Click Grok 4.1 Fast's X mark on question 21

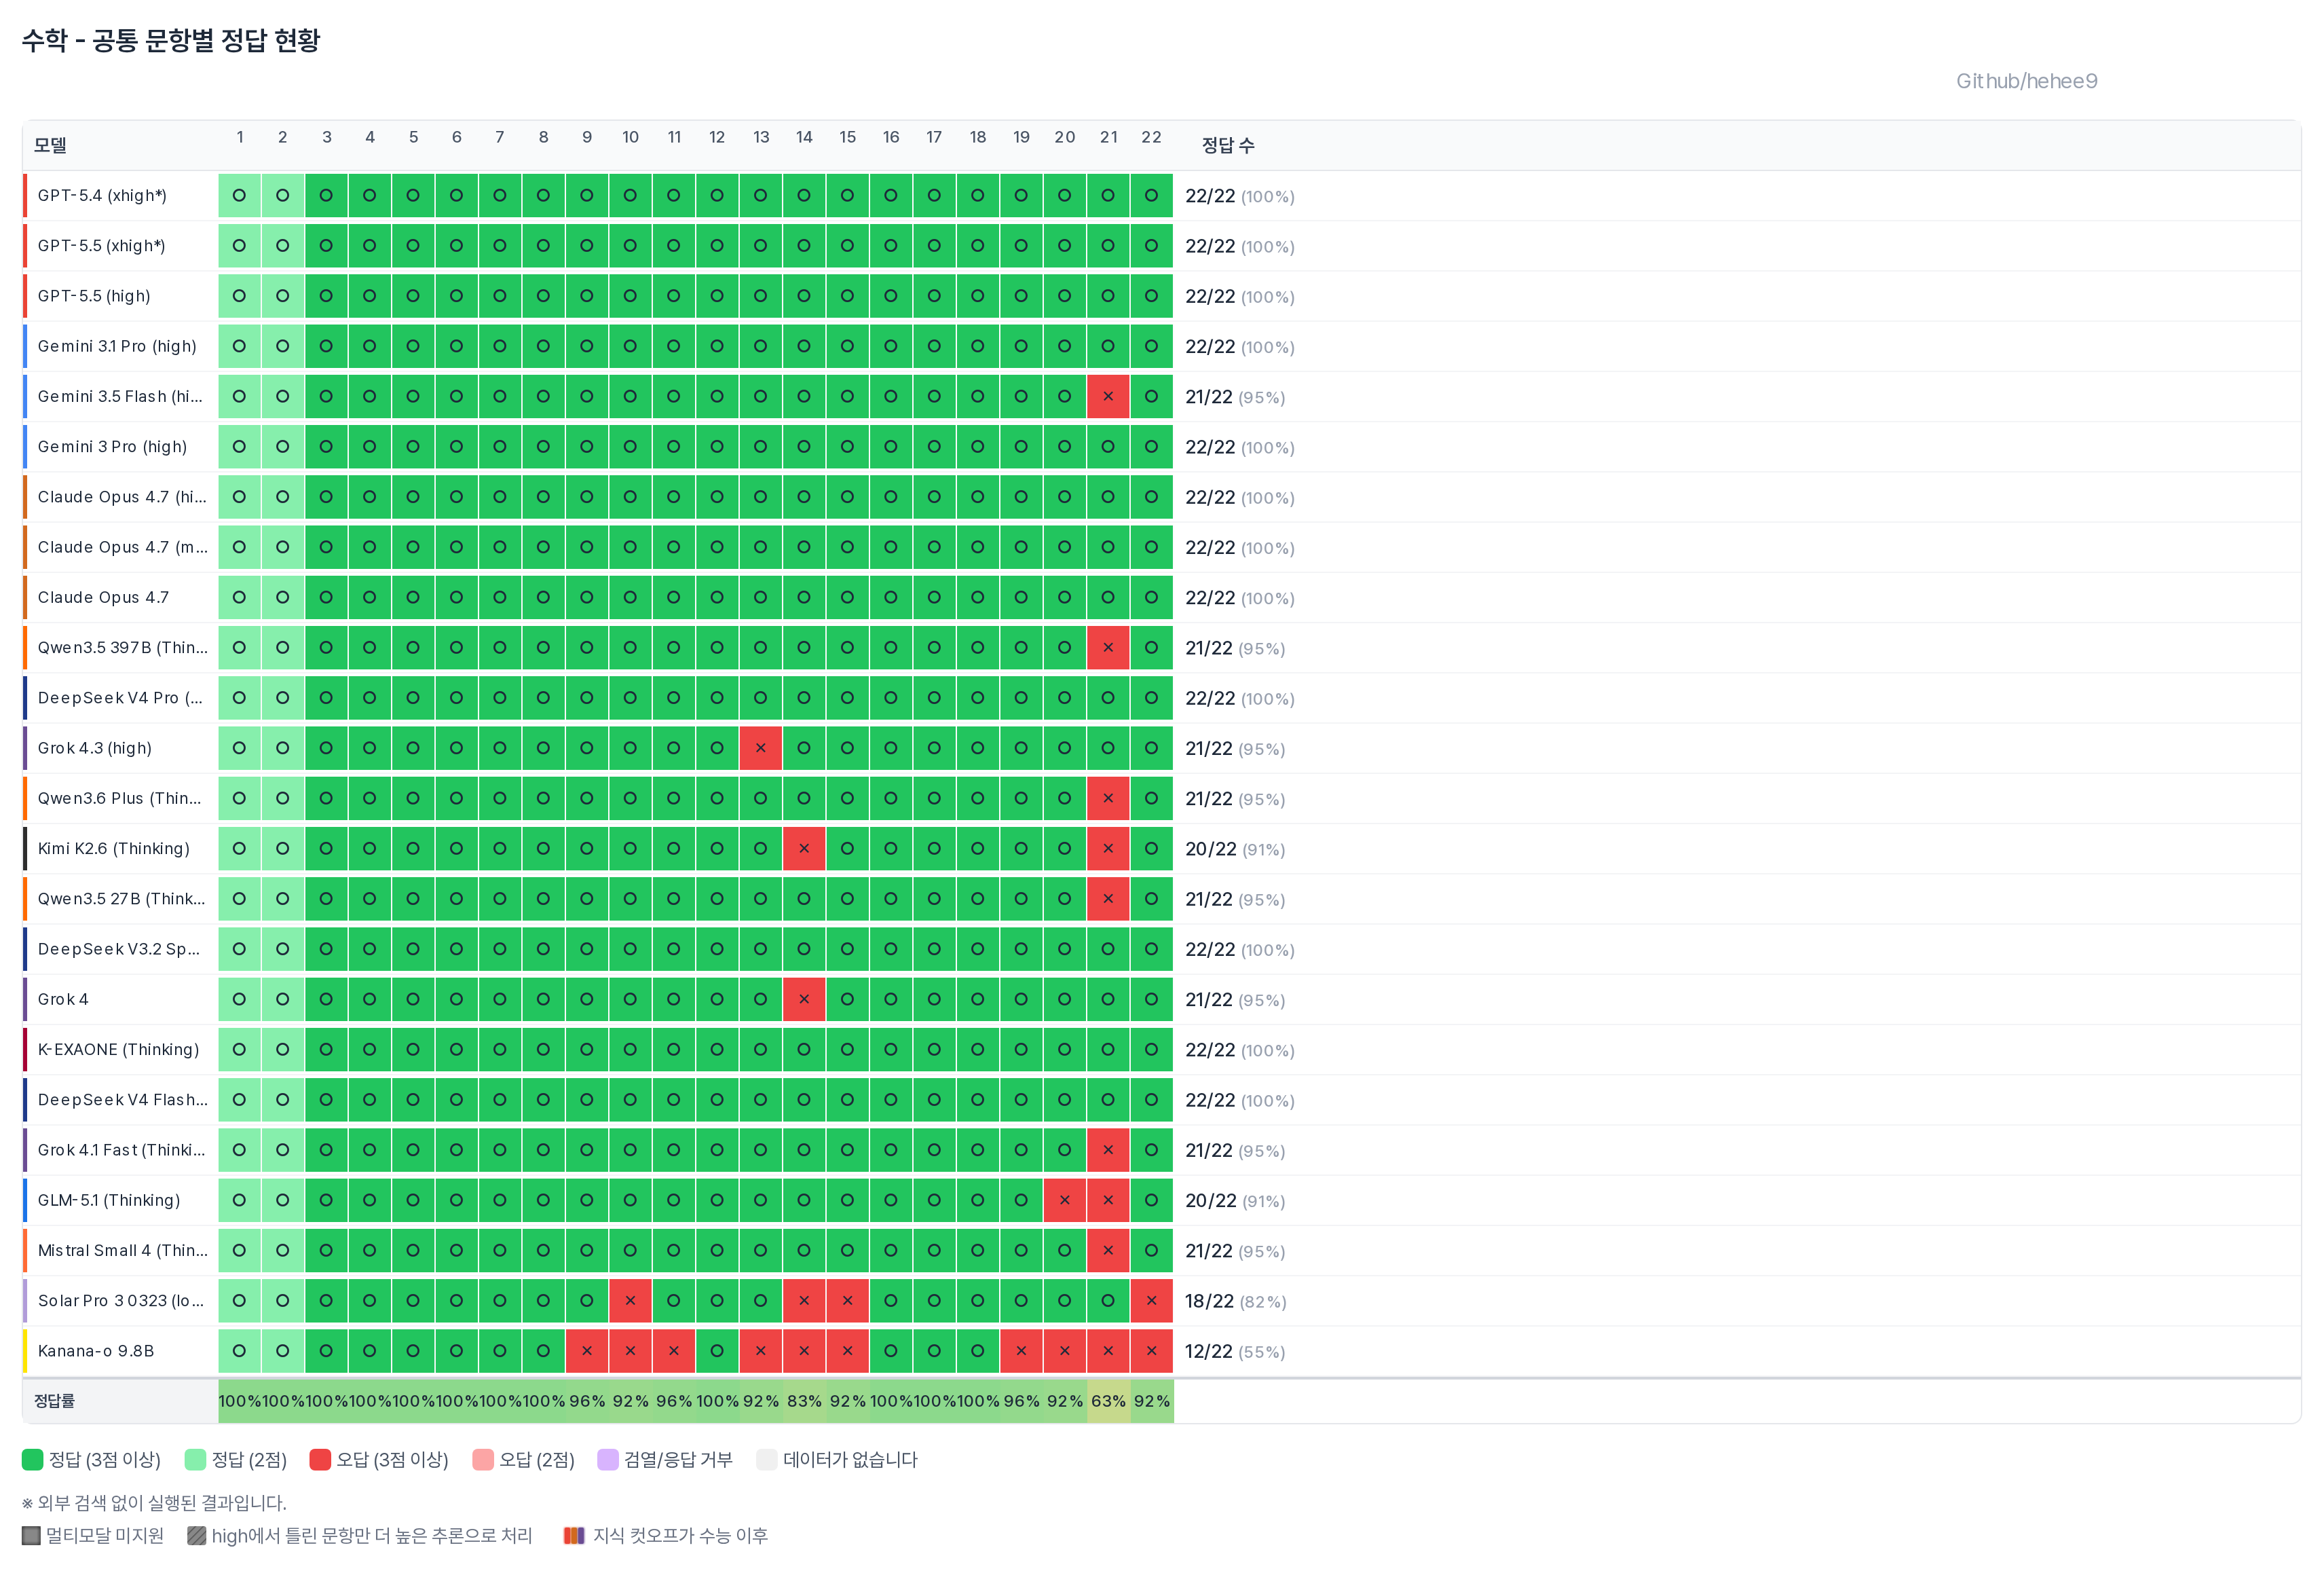1108,1150
